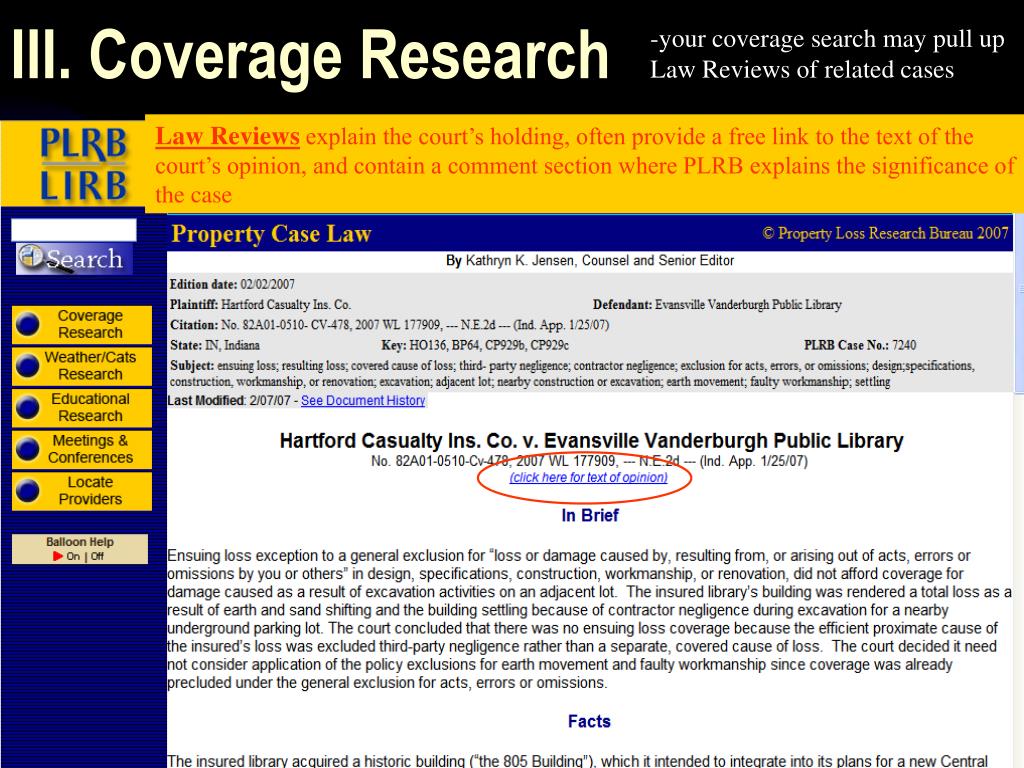Open Weather/Cats Research section
1024x768 pixels.
pos(82,366)
